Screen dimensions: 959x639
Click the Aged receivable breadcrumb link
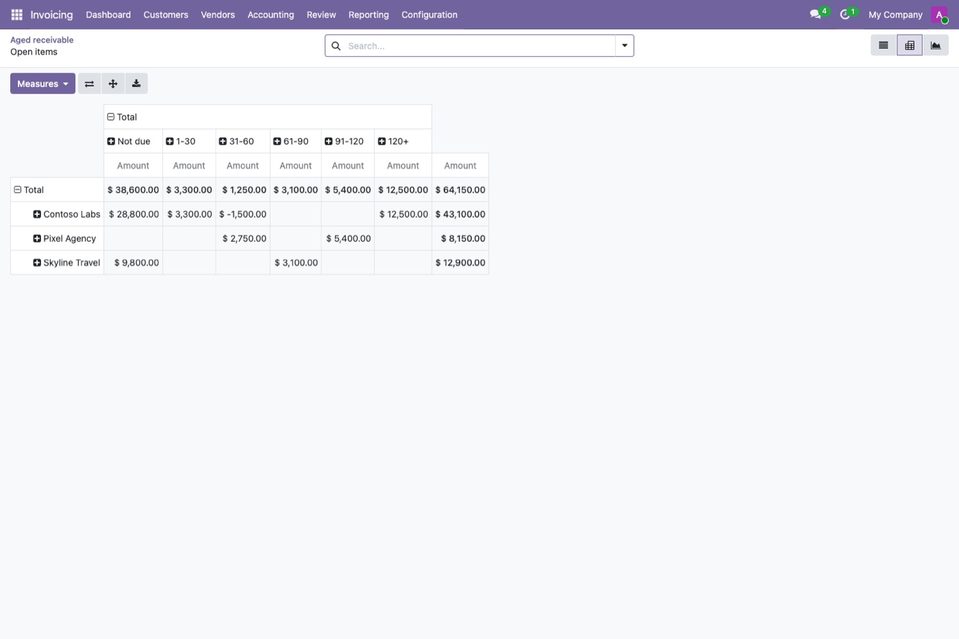[x=42, y=40]
